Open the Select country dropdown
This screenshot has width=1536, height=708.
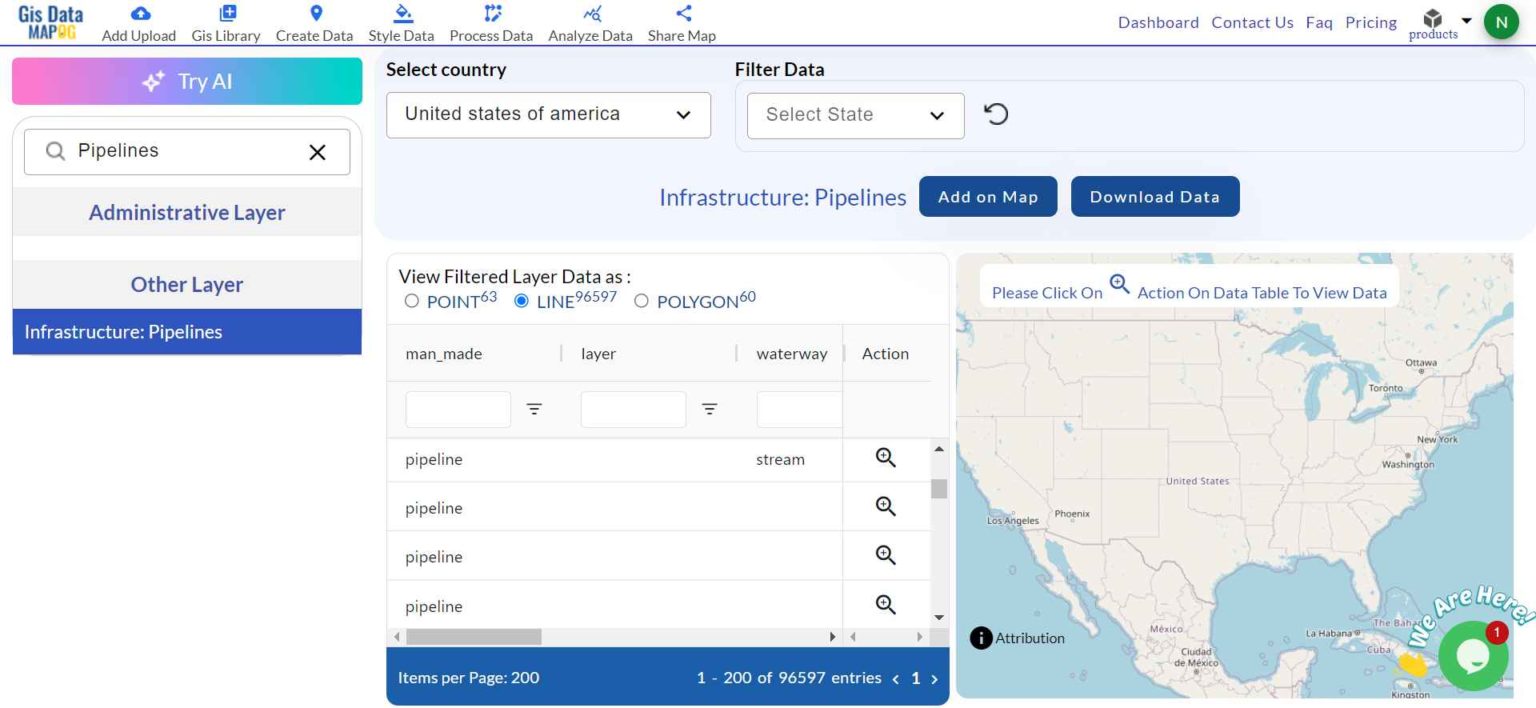548,115
